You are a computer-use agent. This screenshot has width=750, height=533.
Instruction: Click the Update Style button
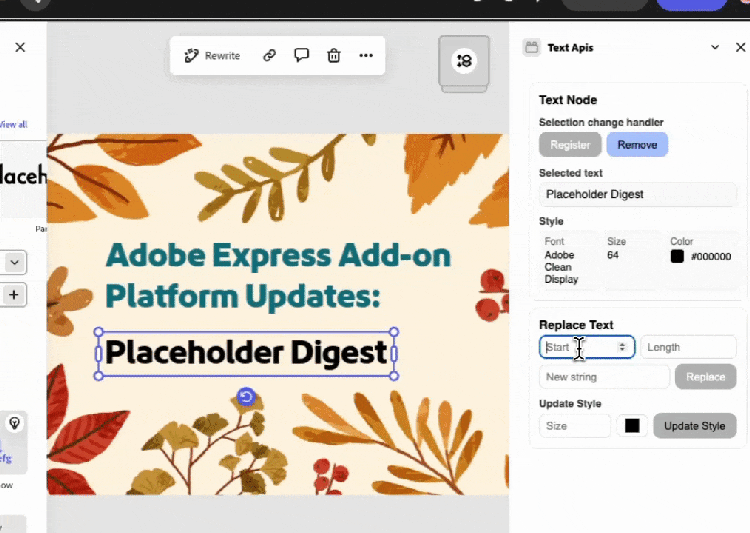pos(694,426)
